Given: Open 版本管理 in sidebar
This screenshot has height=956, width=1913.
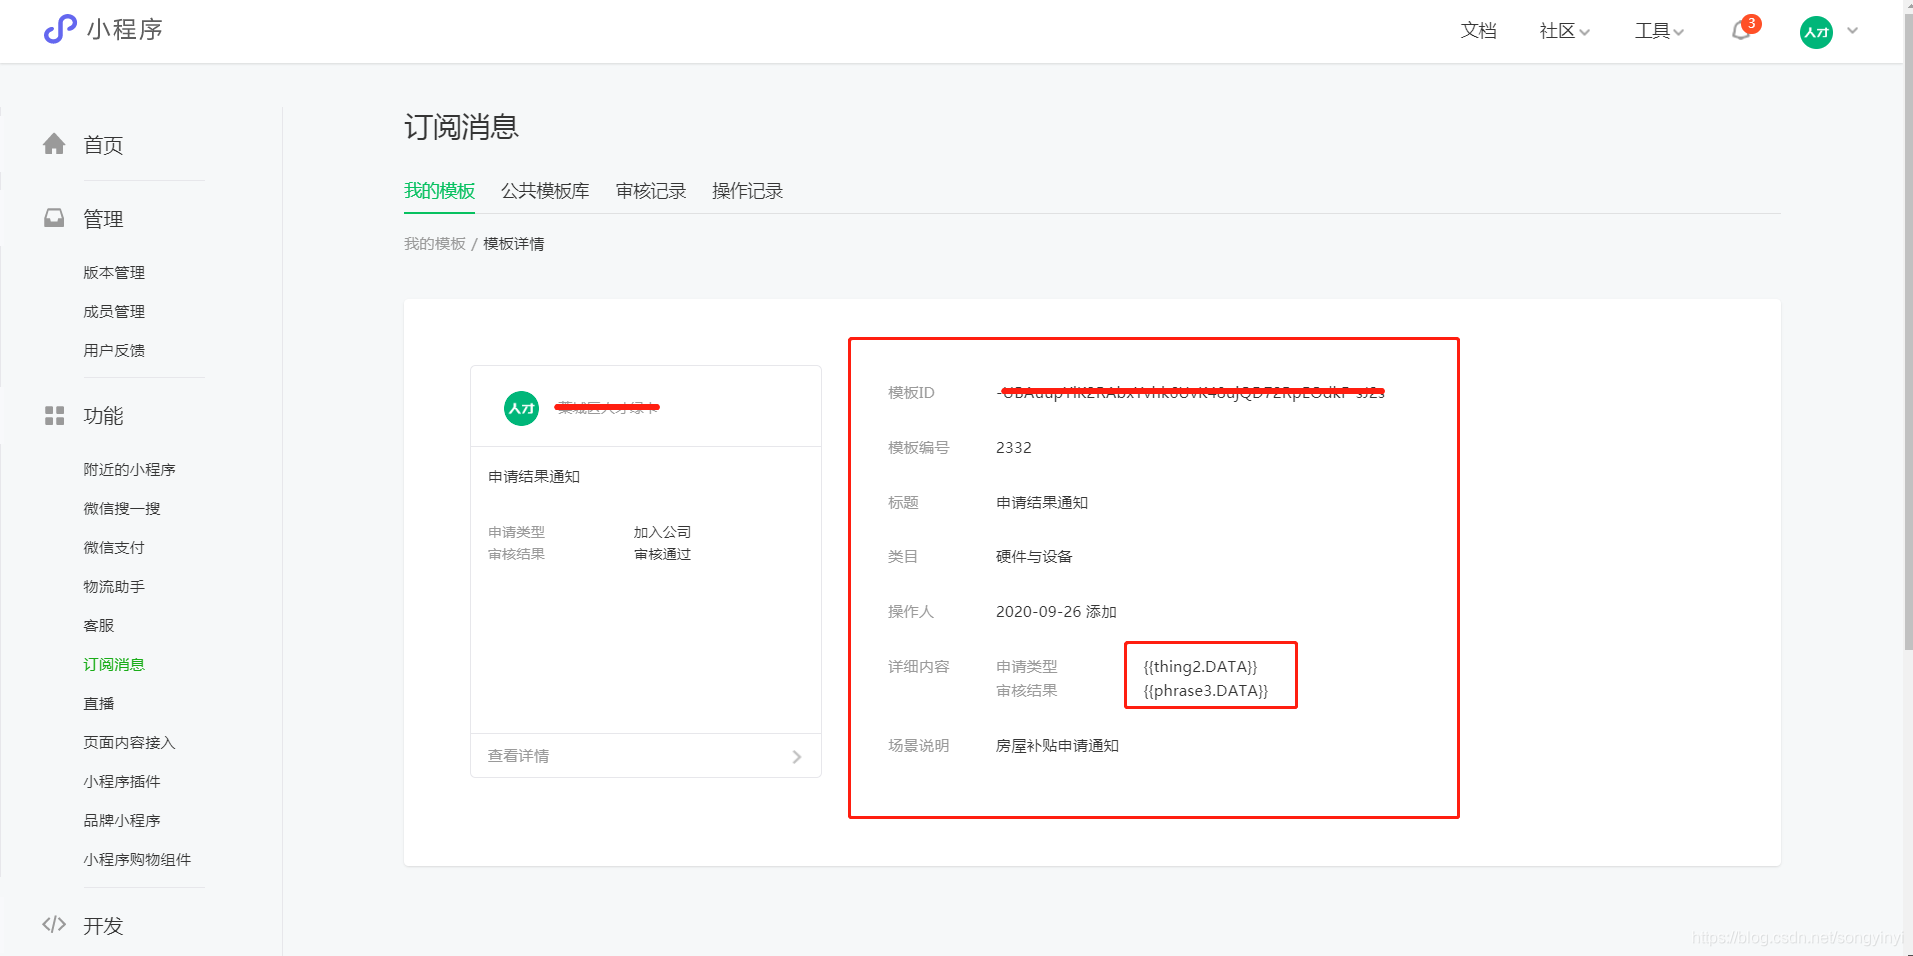Looking at the screenshot, I should pyautogui.click(x=114, y=272).
